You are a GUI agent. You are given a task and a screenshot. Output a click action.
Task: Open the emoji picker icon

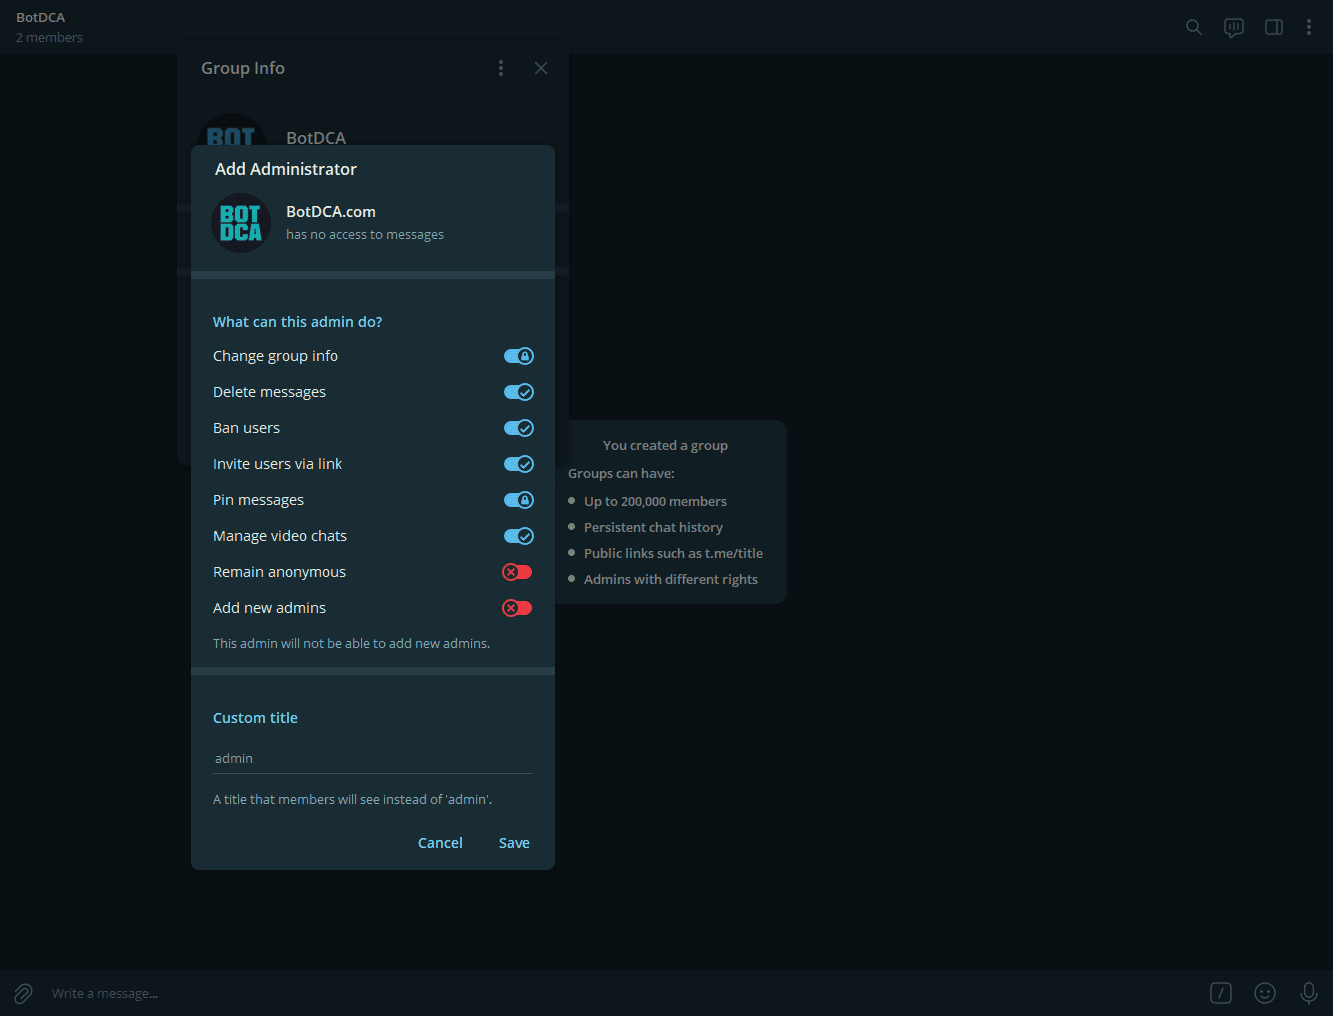[1265, 993]
